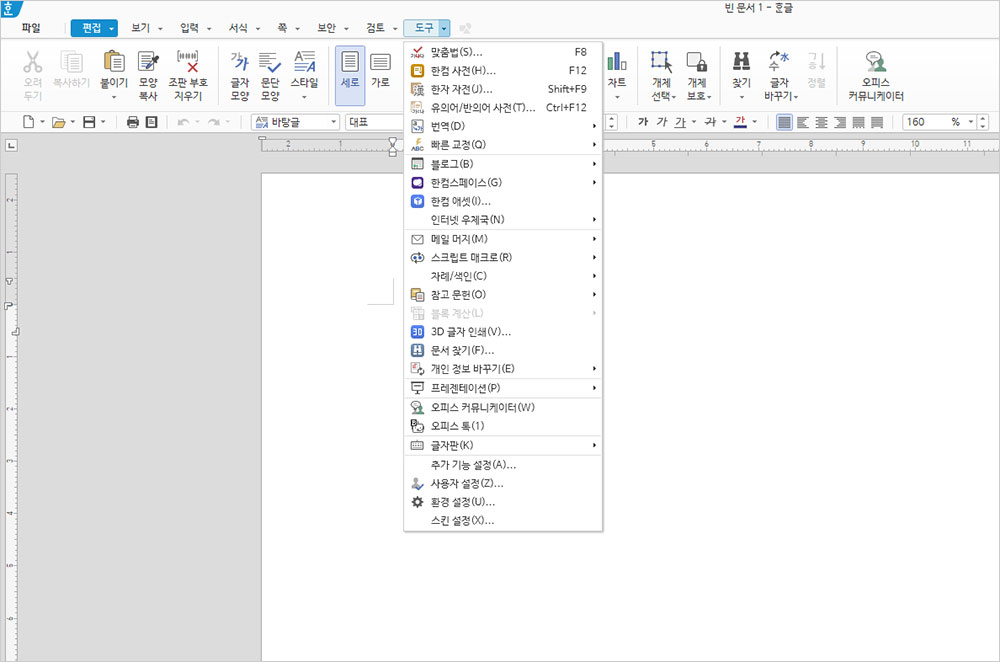Open 문단 모양 paragraph format icon
Screen dimensions: 1000x662
[x=270, y=62]
